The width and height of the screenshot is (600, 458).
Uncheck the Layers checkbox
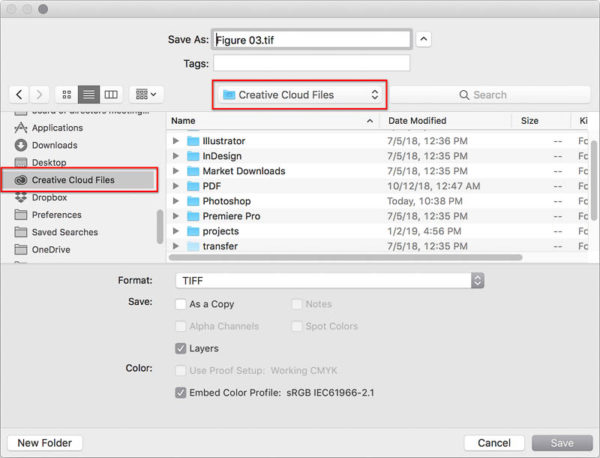pos(181,348)
